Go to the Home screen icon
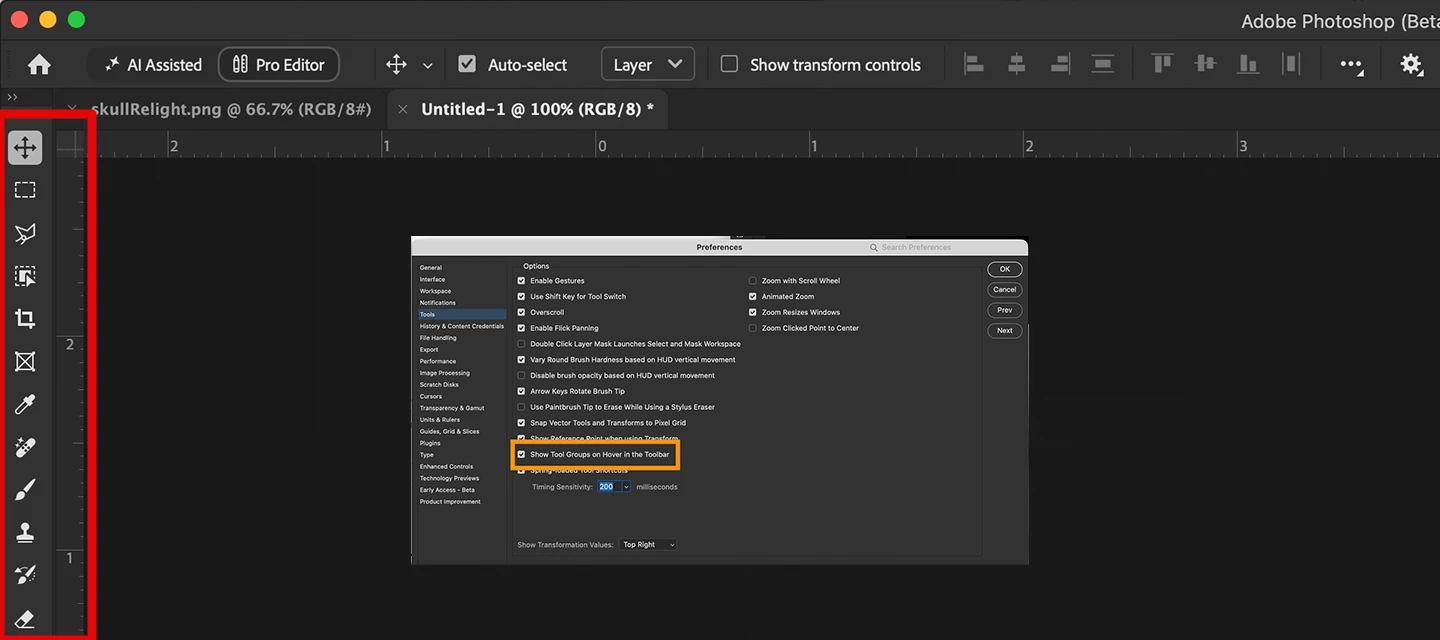 coord(39,65)
